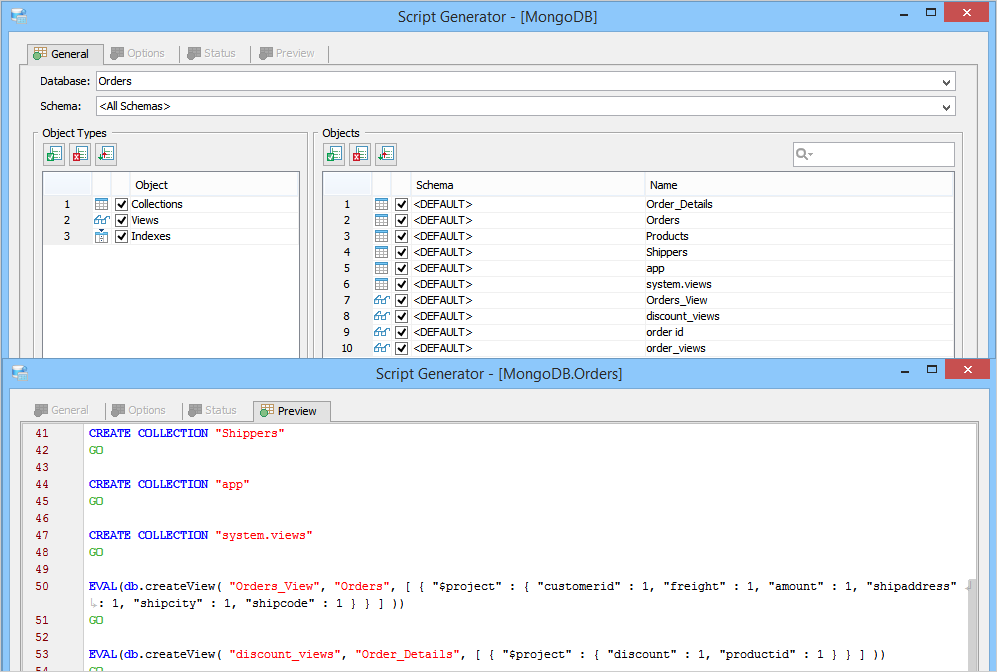This screenshot has width=997, height=672.
Task: Click script line CREATE COLLECTION "Shippers"
Action: pyautogui.click(x=186, y=433)
